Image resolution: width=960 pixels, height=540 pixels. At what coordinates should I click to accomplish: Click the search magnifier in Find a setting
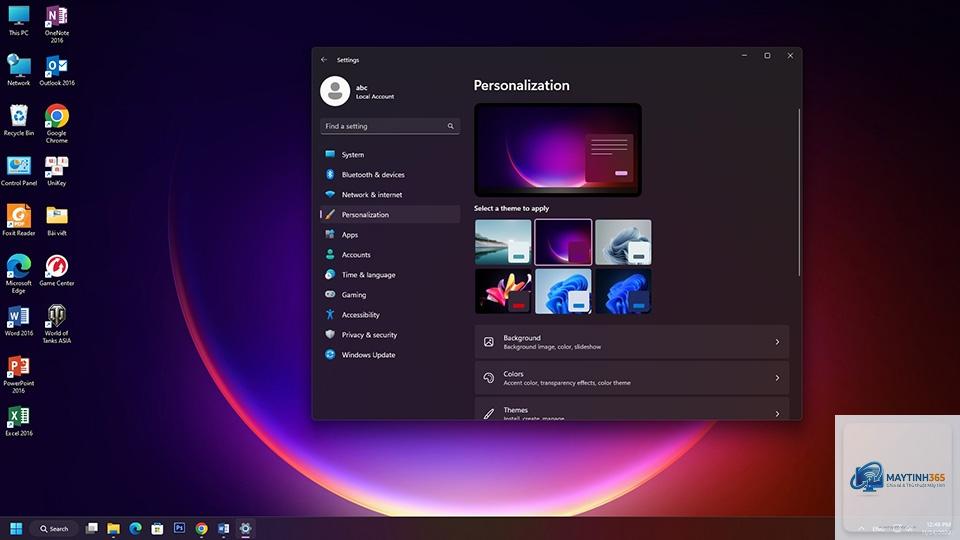pyautogui.click(x=451, y=126)
